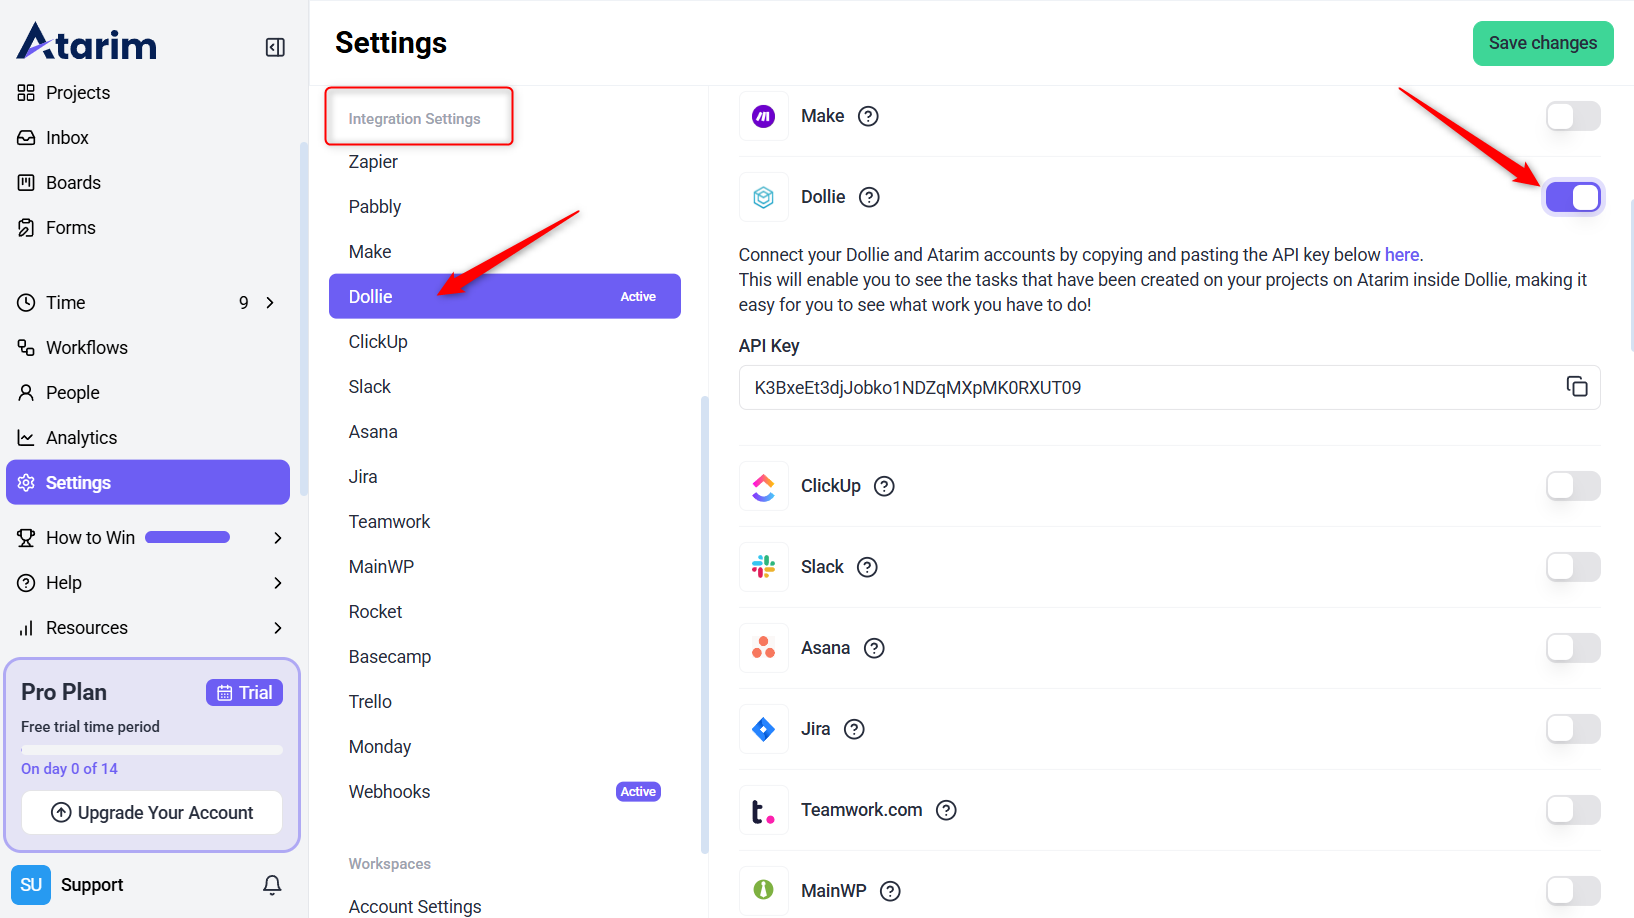
Task: Click the question mark next to Slack
Action: (x=868, y=567)
